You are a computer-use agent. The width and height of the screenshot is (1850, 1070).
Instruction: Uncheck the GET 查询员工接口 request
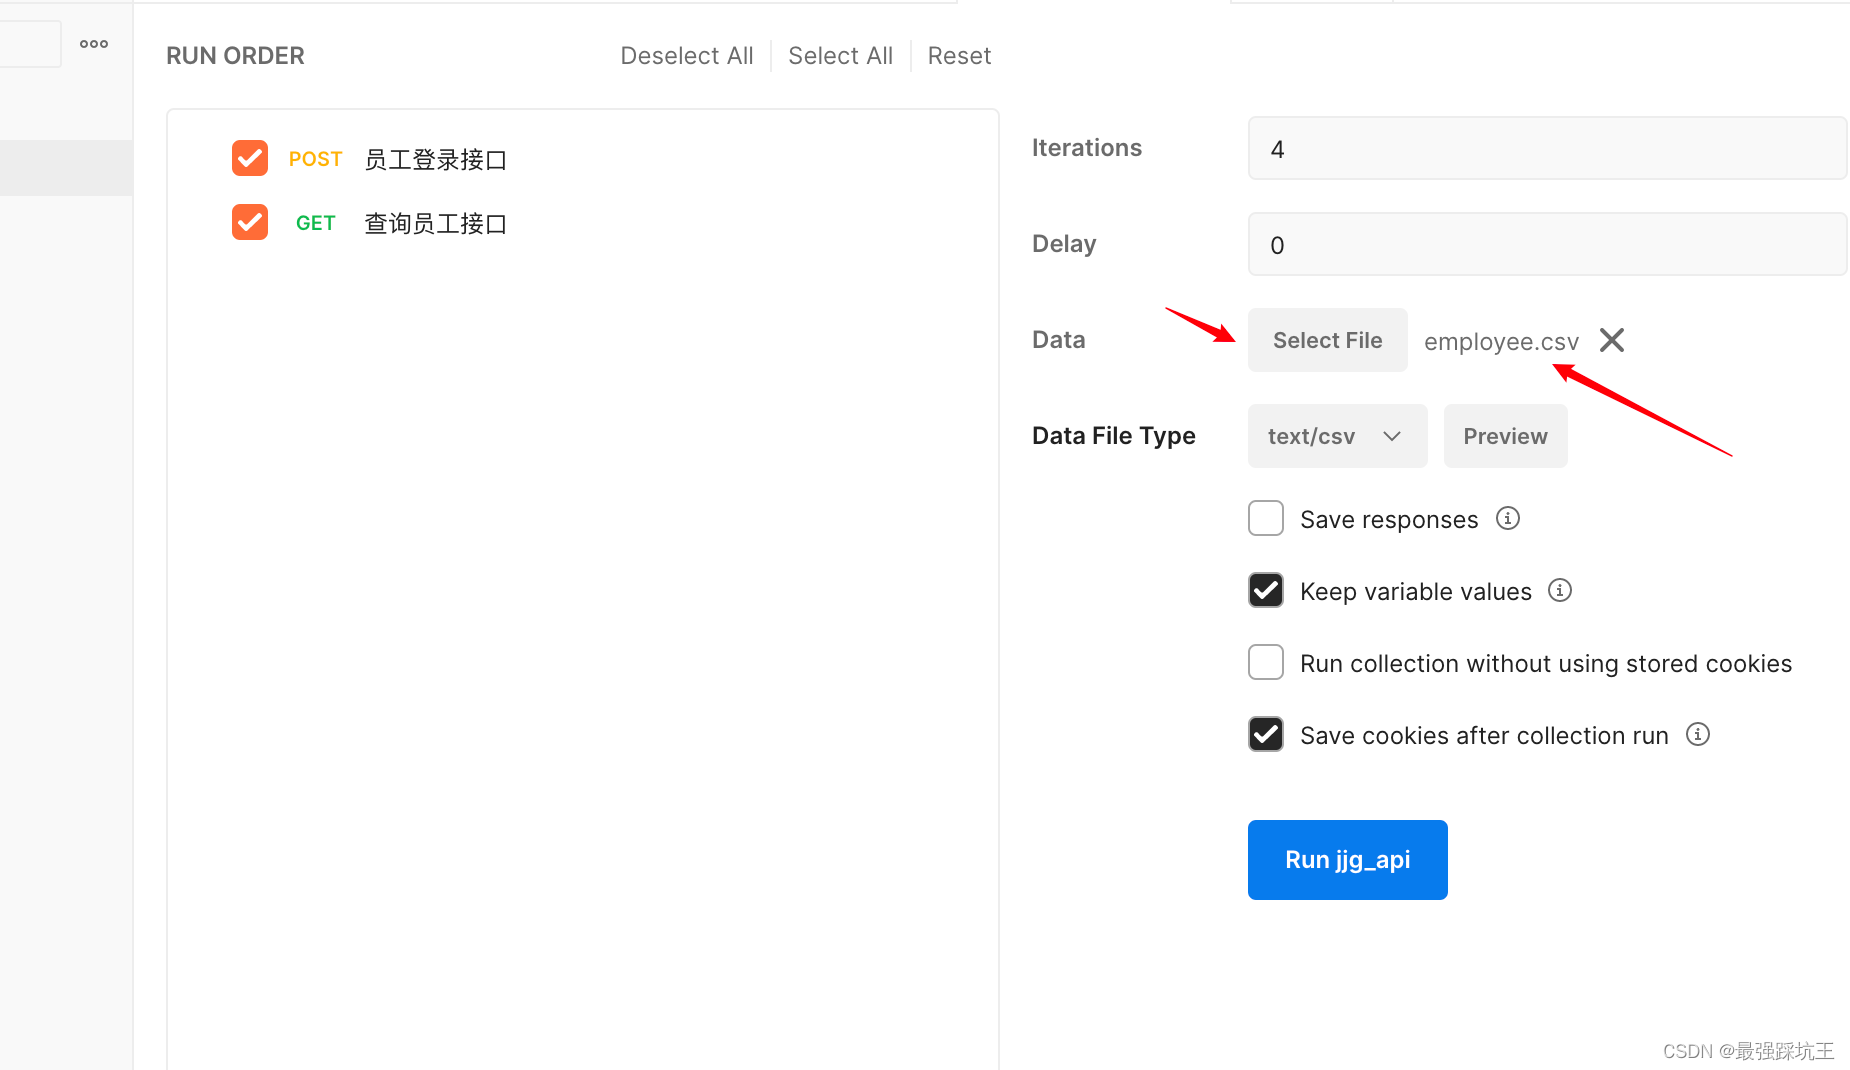tap(250, 222)
